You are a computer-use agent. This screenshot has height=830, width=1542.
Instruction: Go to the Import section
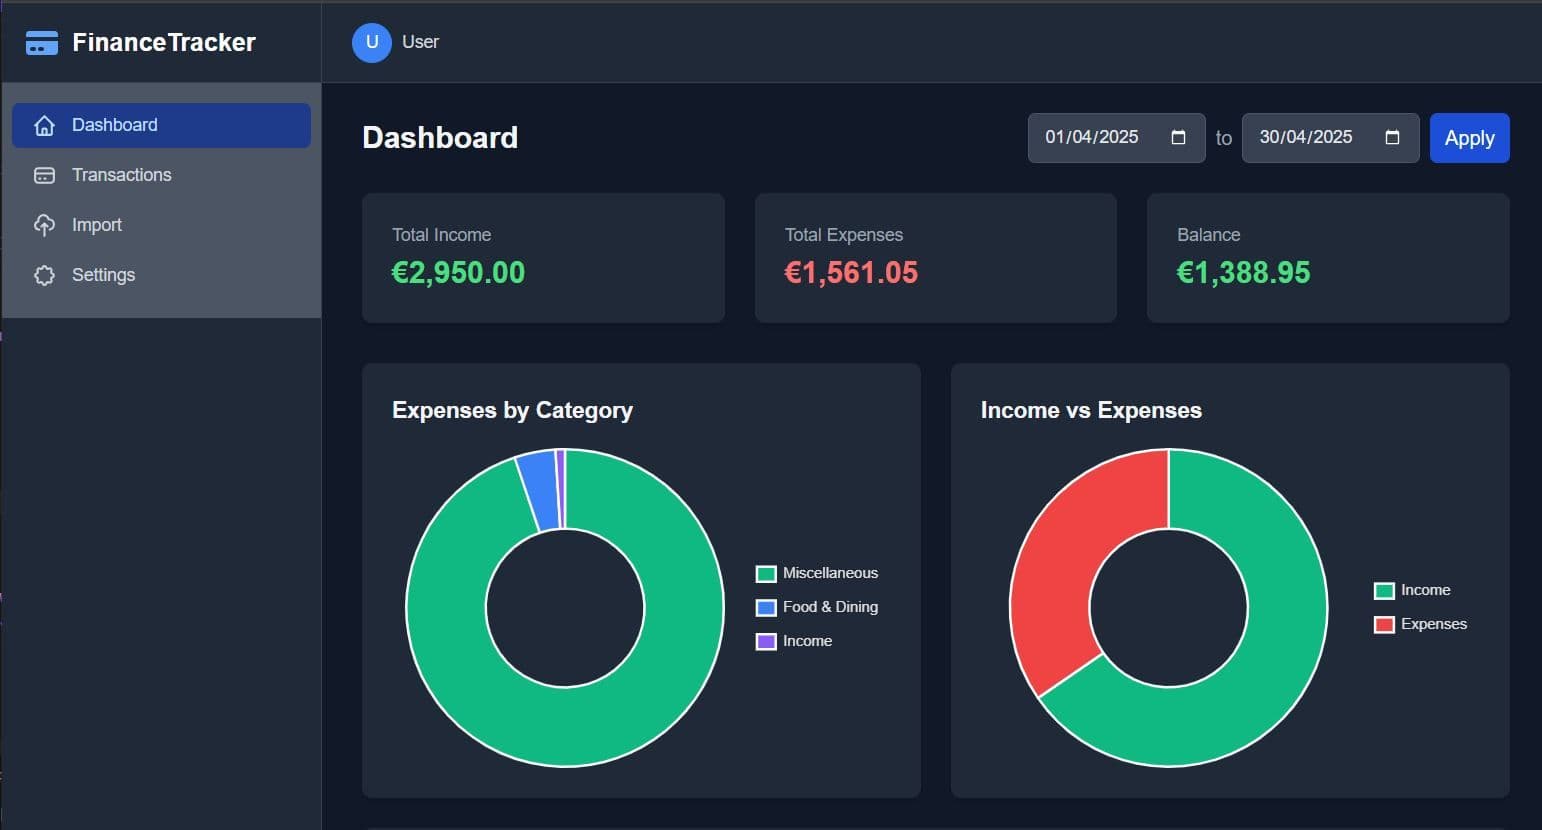coord(97,225)
